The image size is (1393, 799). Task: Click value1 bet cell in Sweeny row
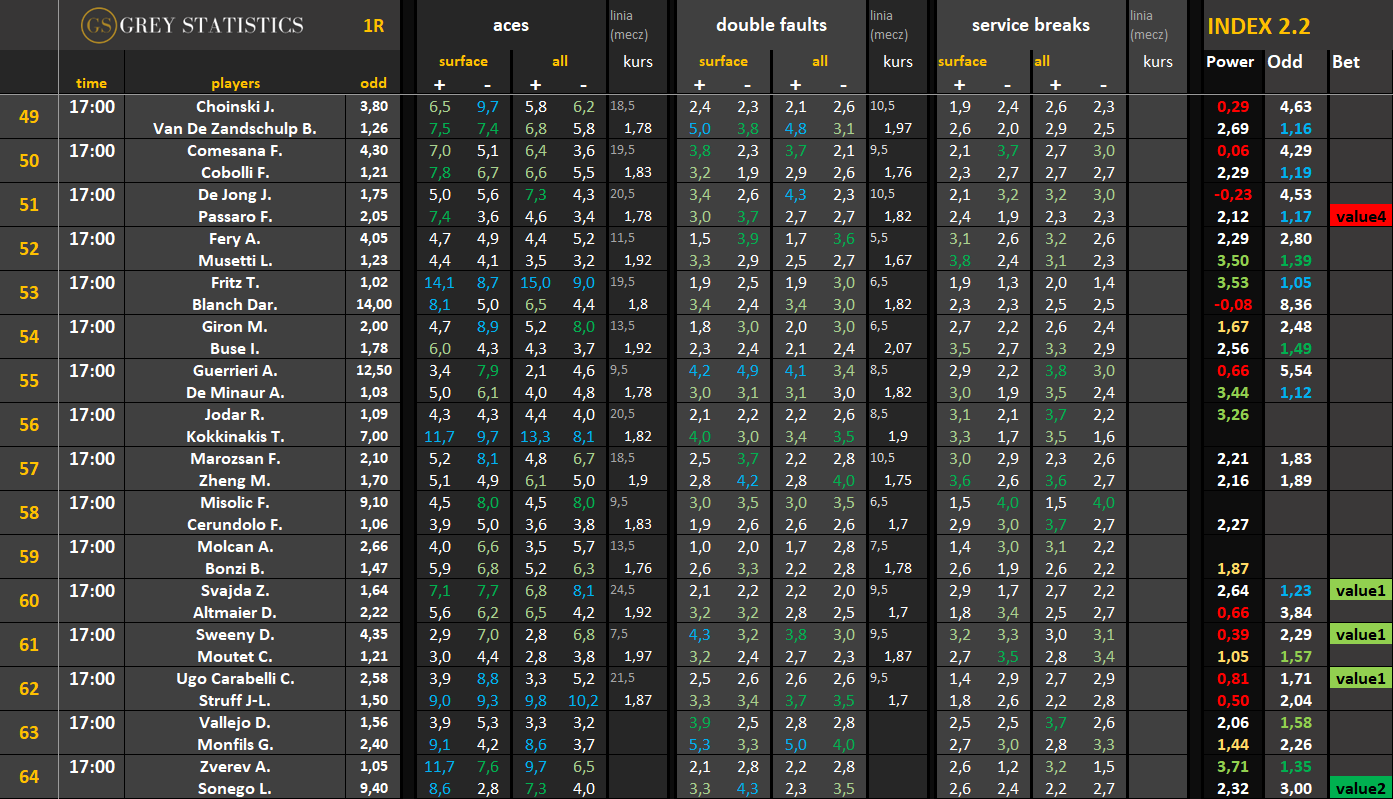[x=1360, y=634]
